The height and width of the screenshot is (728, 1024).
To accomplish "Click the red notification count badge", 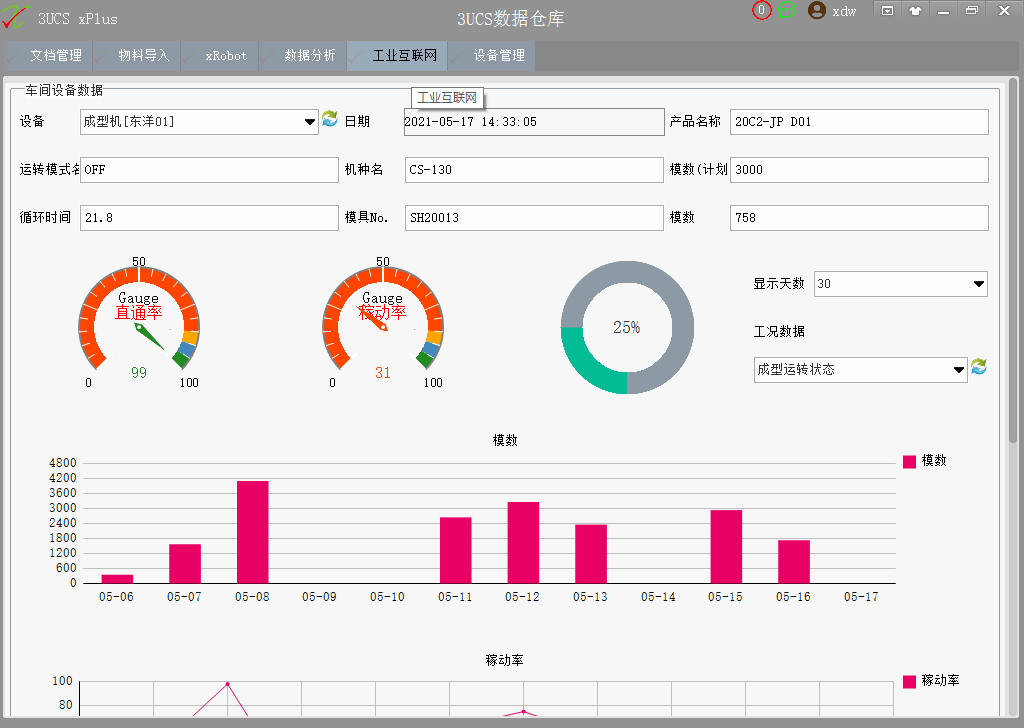I will pyautogui.click(x=762, y=10).
